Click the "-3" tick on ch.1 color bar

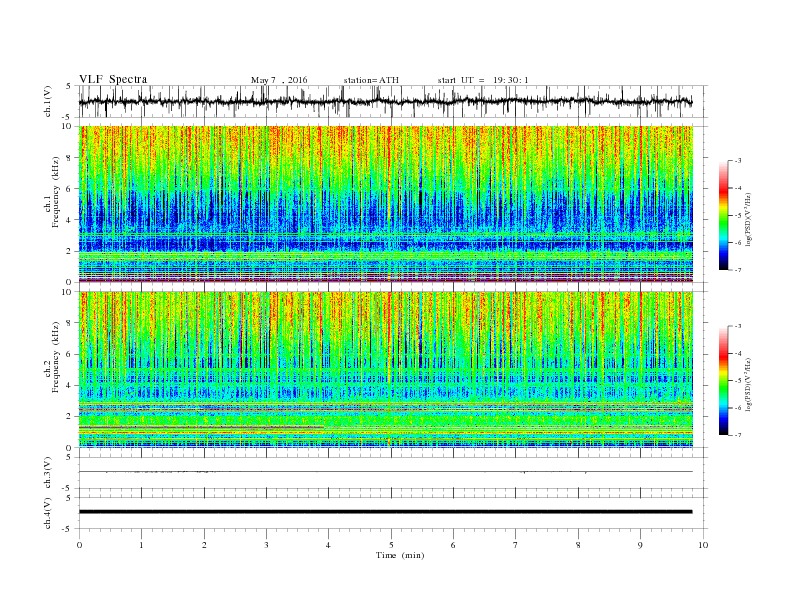(738, 161)
